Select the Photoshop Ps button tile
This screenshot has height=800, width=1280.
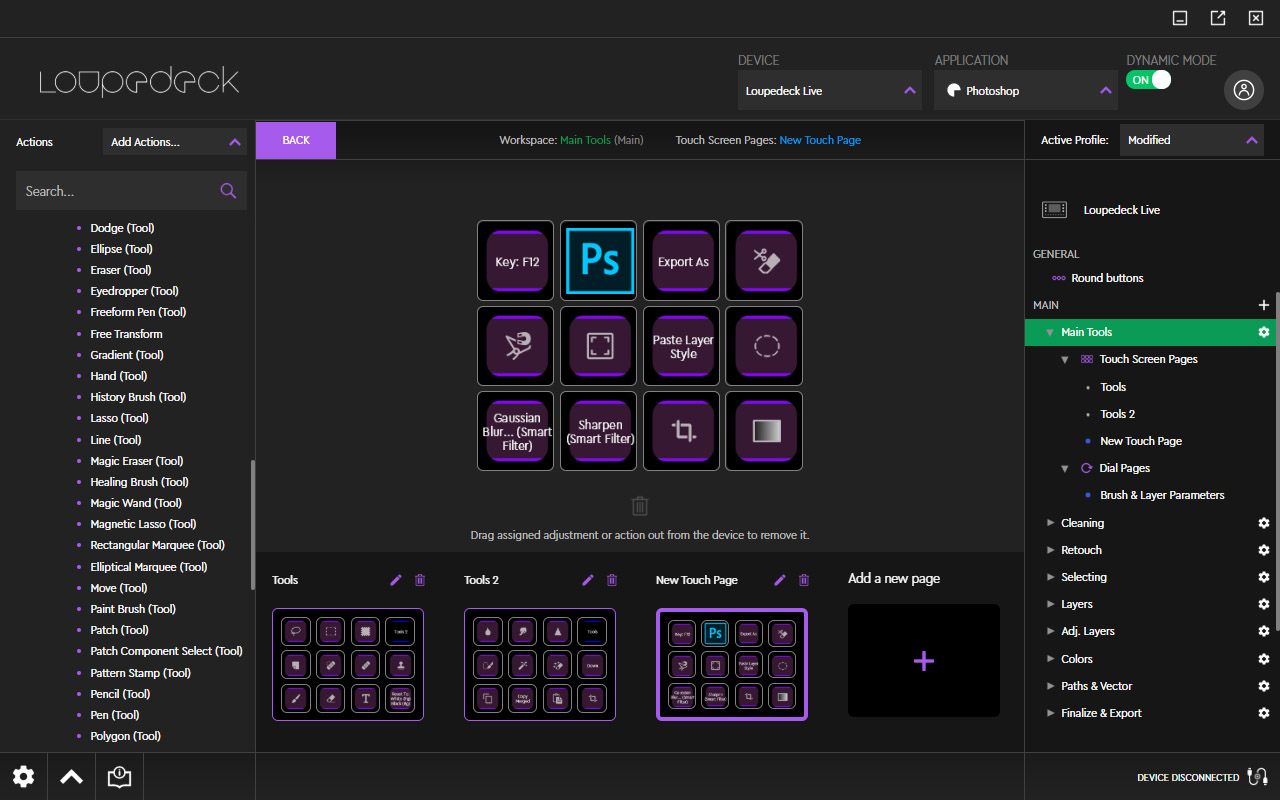598,261
